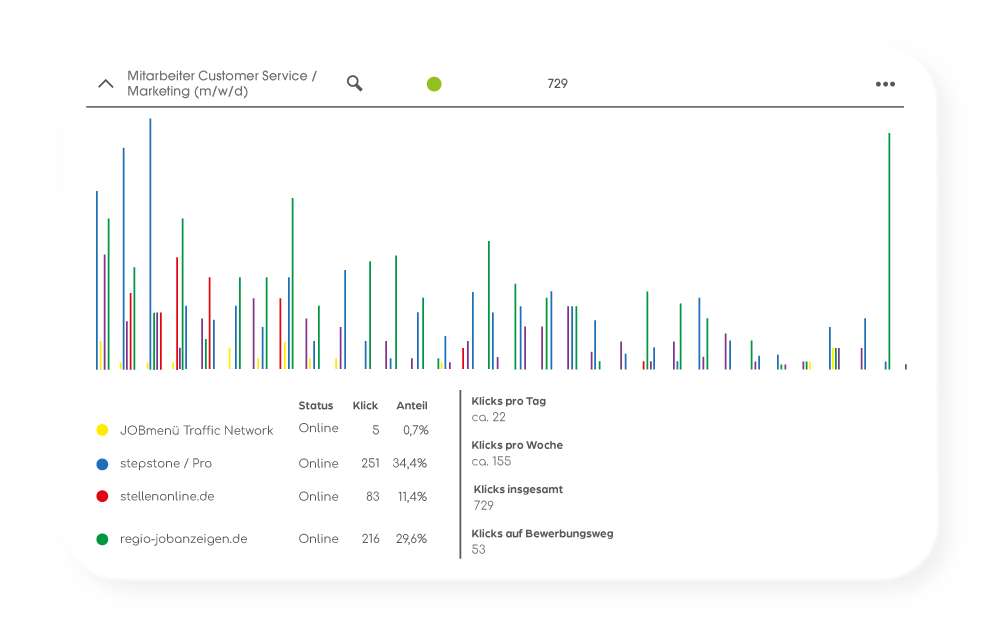Image resolution: width=1000 pixels, height=625 pixels.
Task: Click the red stellenonline.de legend dot
Action: tap(102, 496)
